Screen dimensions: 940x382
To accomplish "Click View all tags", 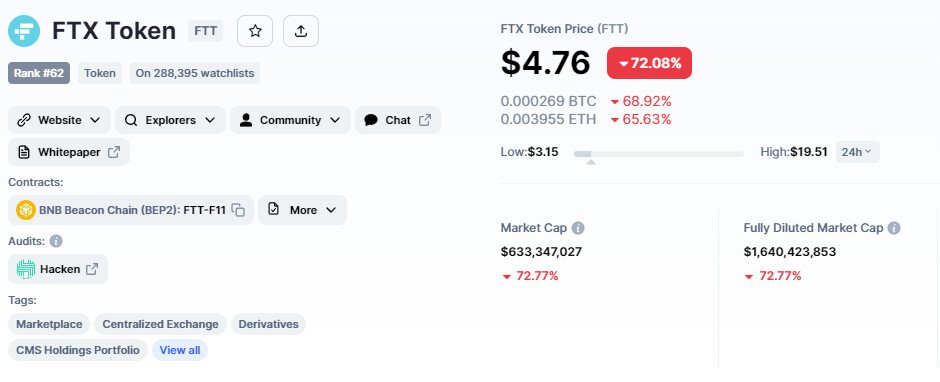I will (x=180, y=350).
